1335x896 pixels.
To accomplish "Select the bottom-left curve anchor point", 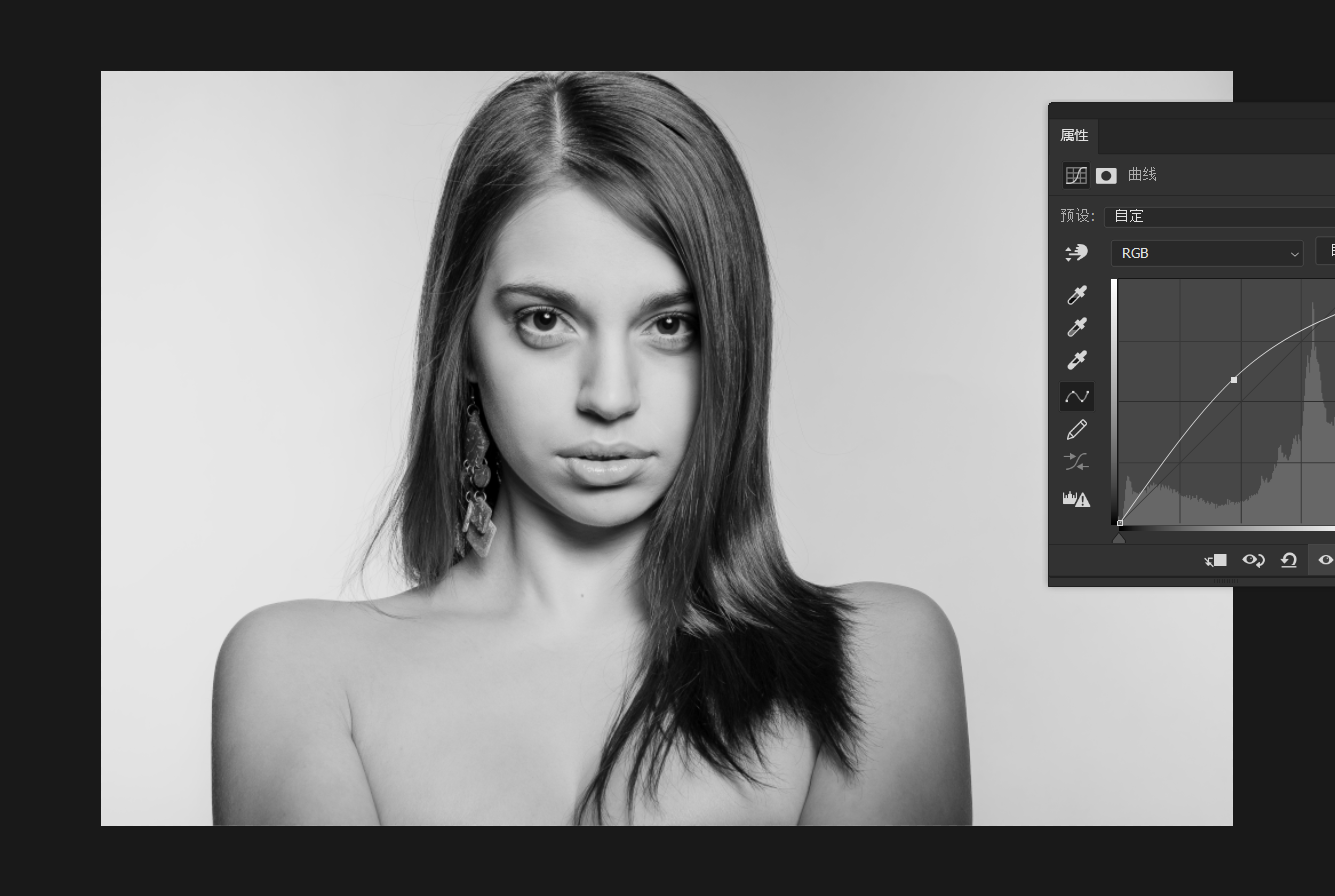I will tap(1120, 523).
